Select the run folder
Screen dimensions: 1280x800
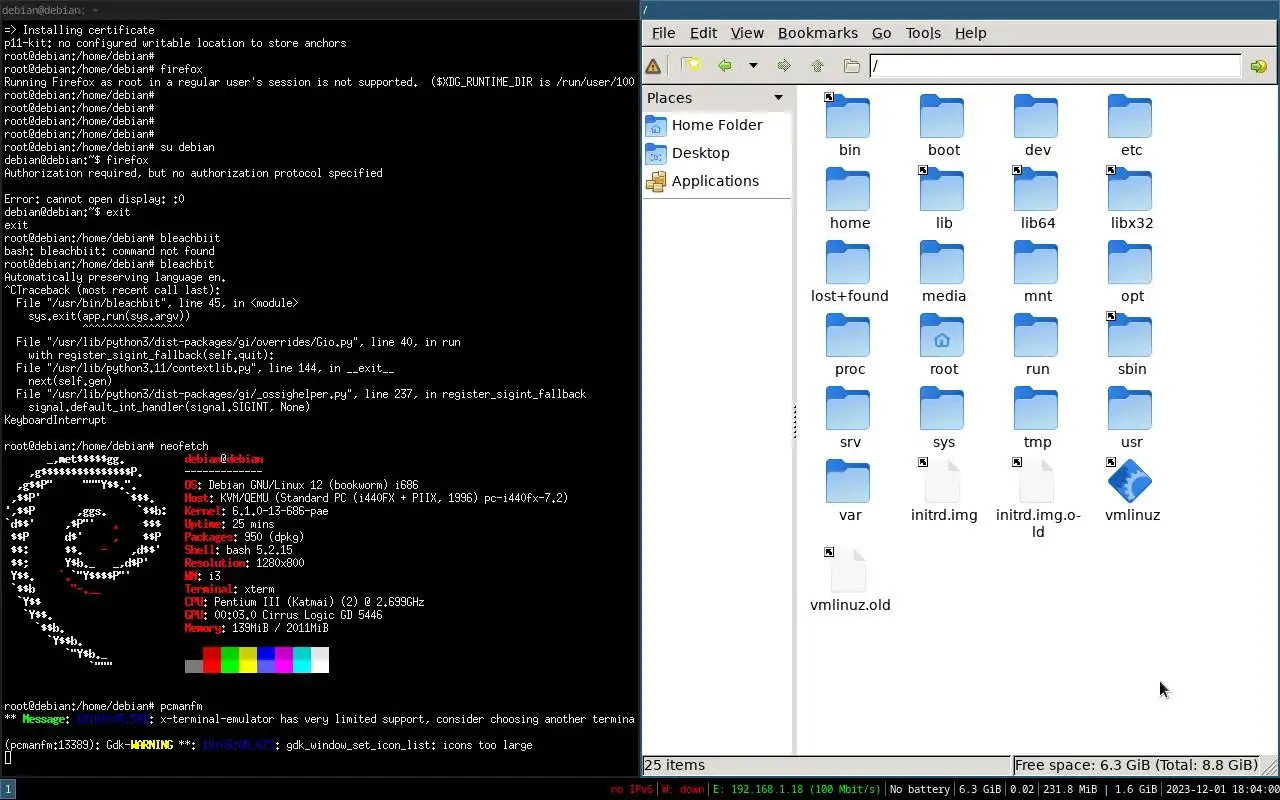1036,336
